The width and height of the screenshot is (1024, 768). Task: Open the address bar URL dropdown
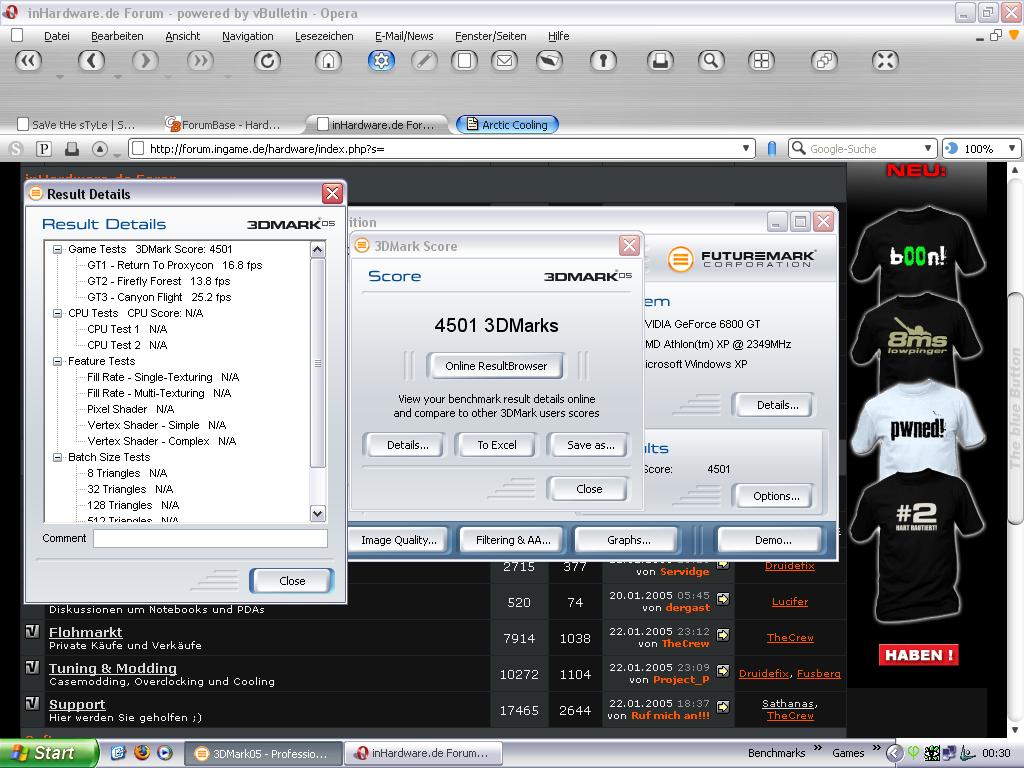click(745, 148)
